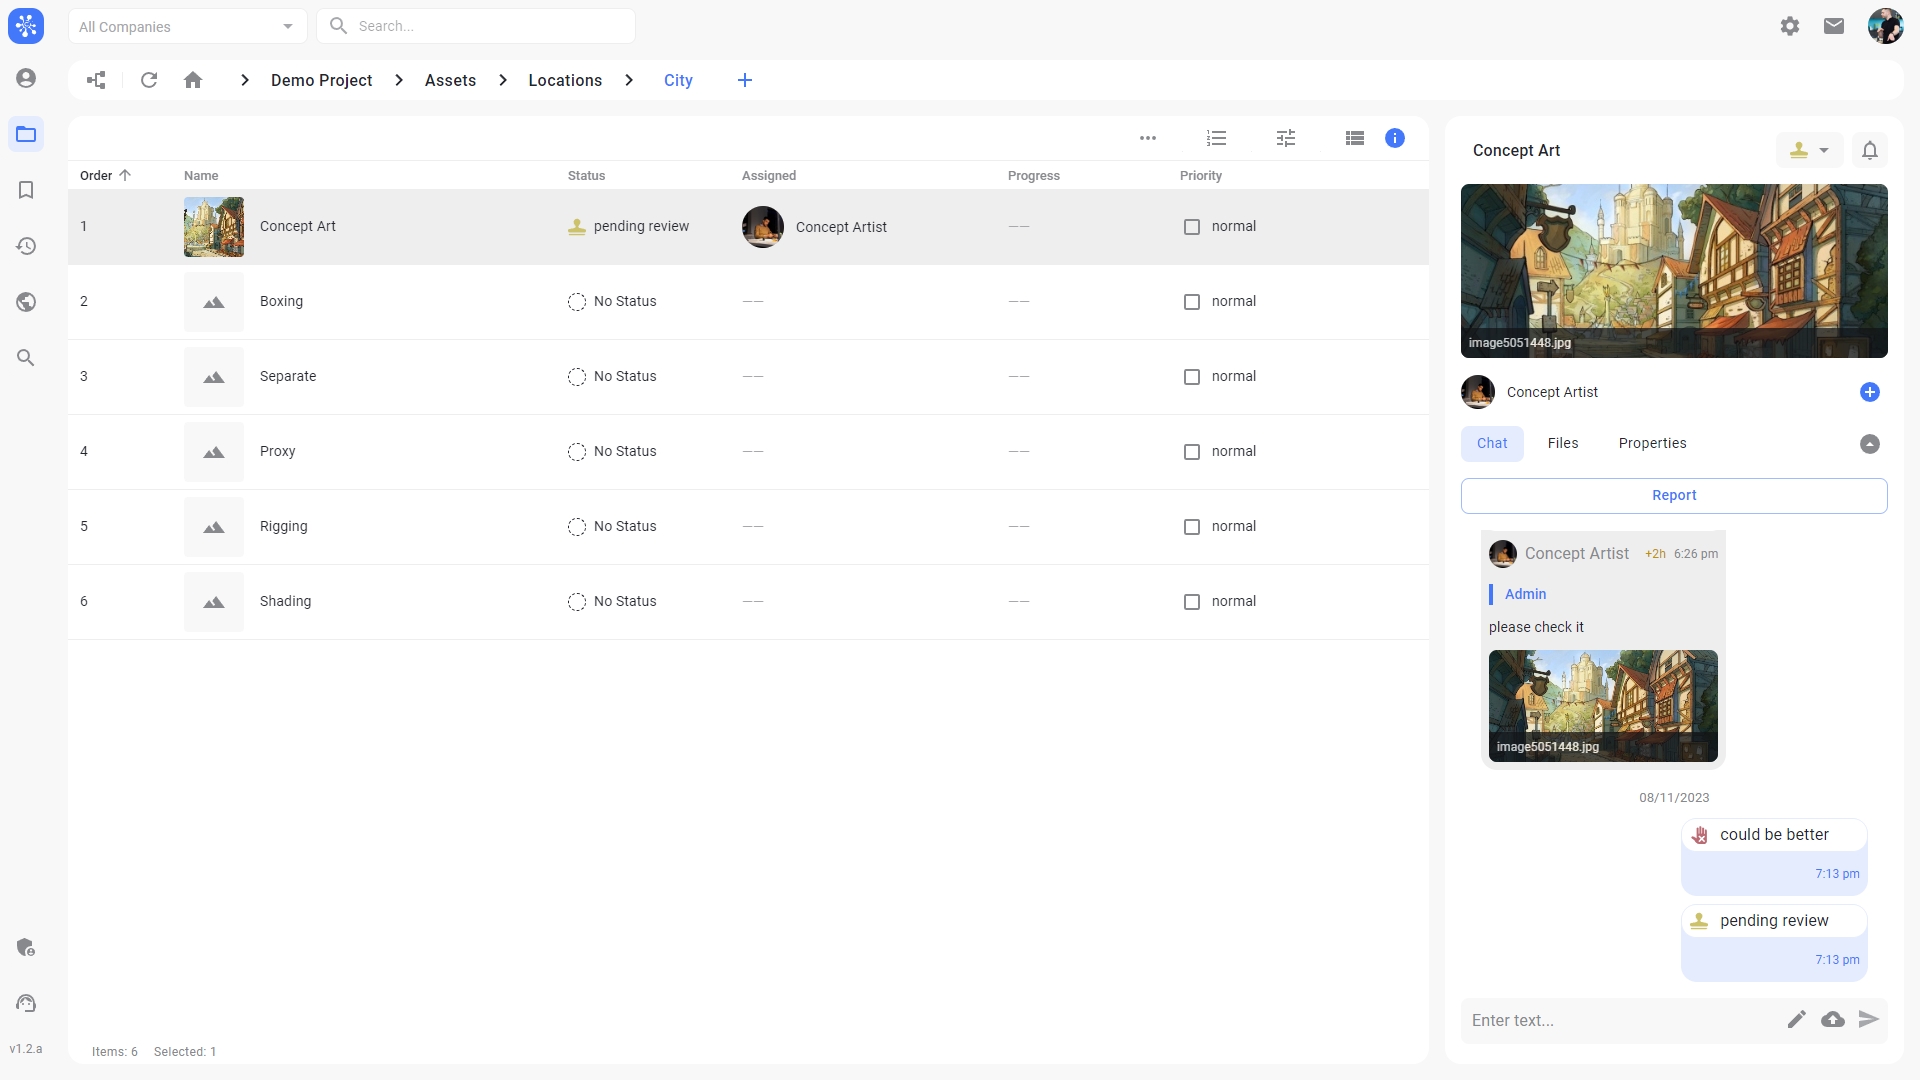Screen dimensions: 1920x1080
Task: Select the Shading row name
Action: click(285, 601)
